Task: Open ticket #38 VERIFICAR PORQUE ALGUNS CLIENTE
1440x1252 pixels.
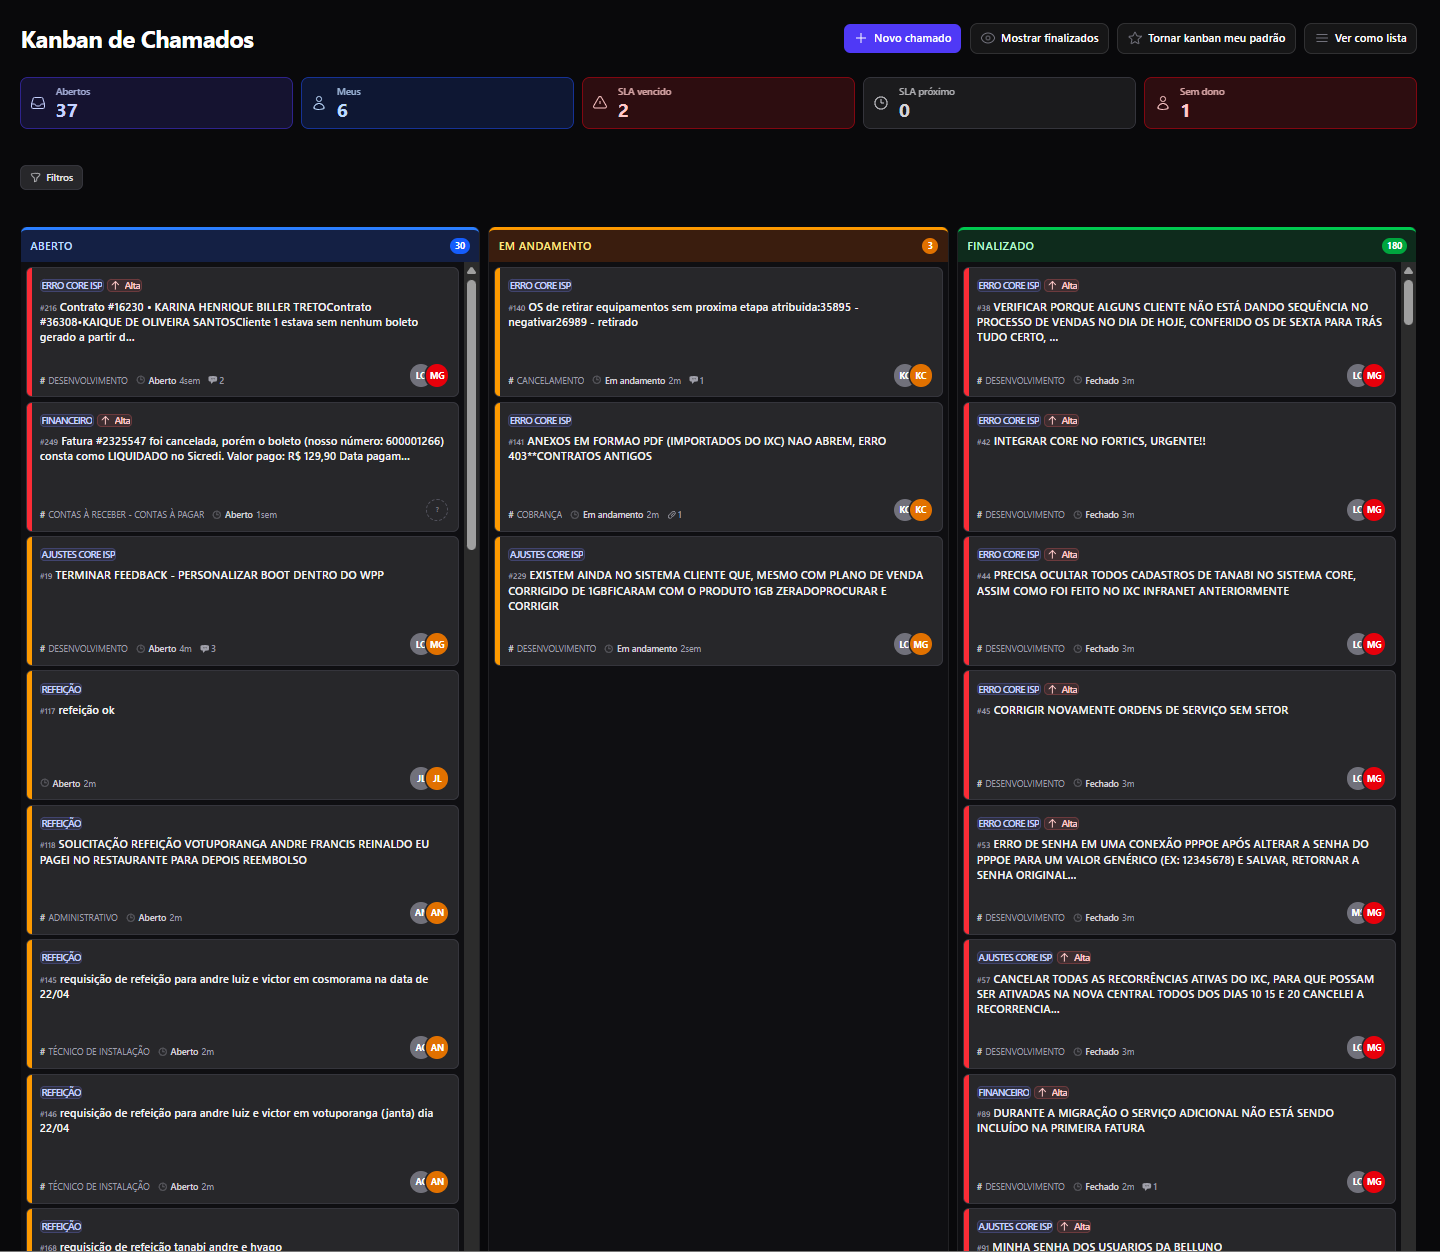Action: (1180, 331)
